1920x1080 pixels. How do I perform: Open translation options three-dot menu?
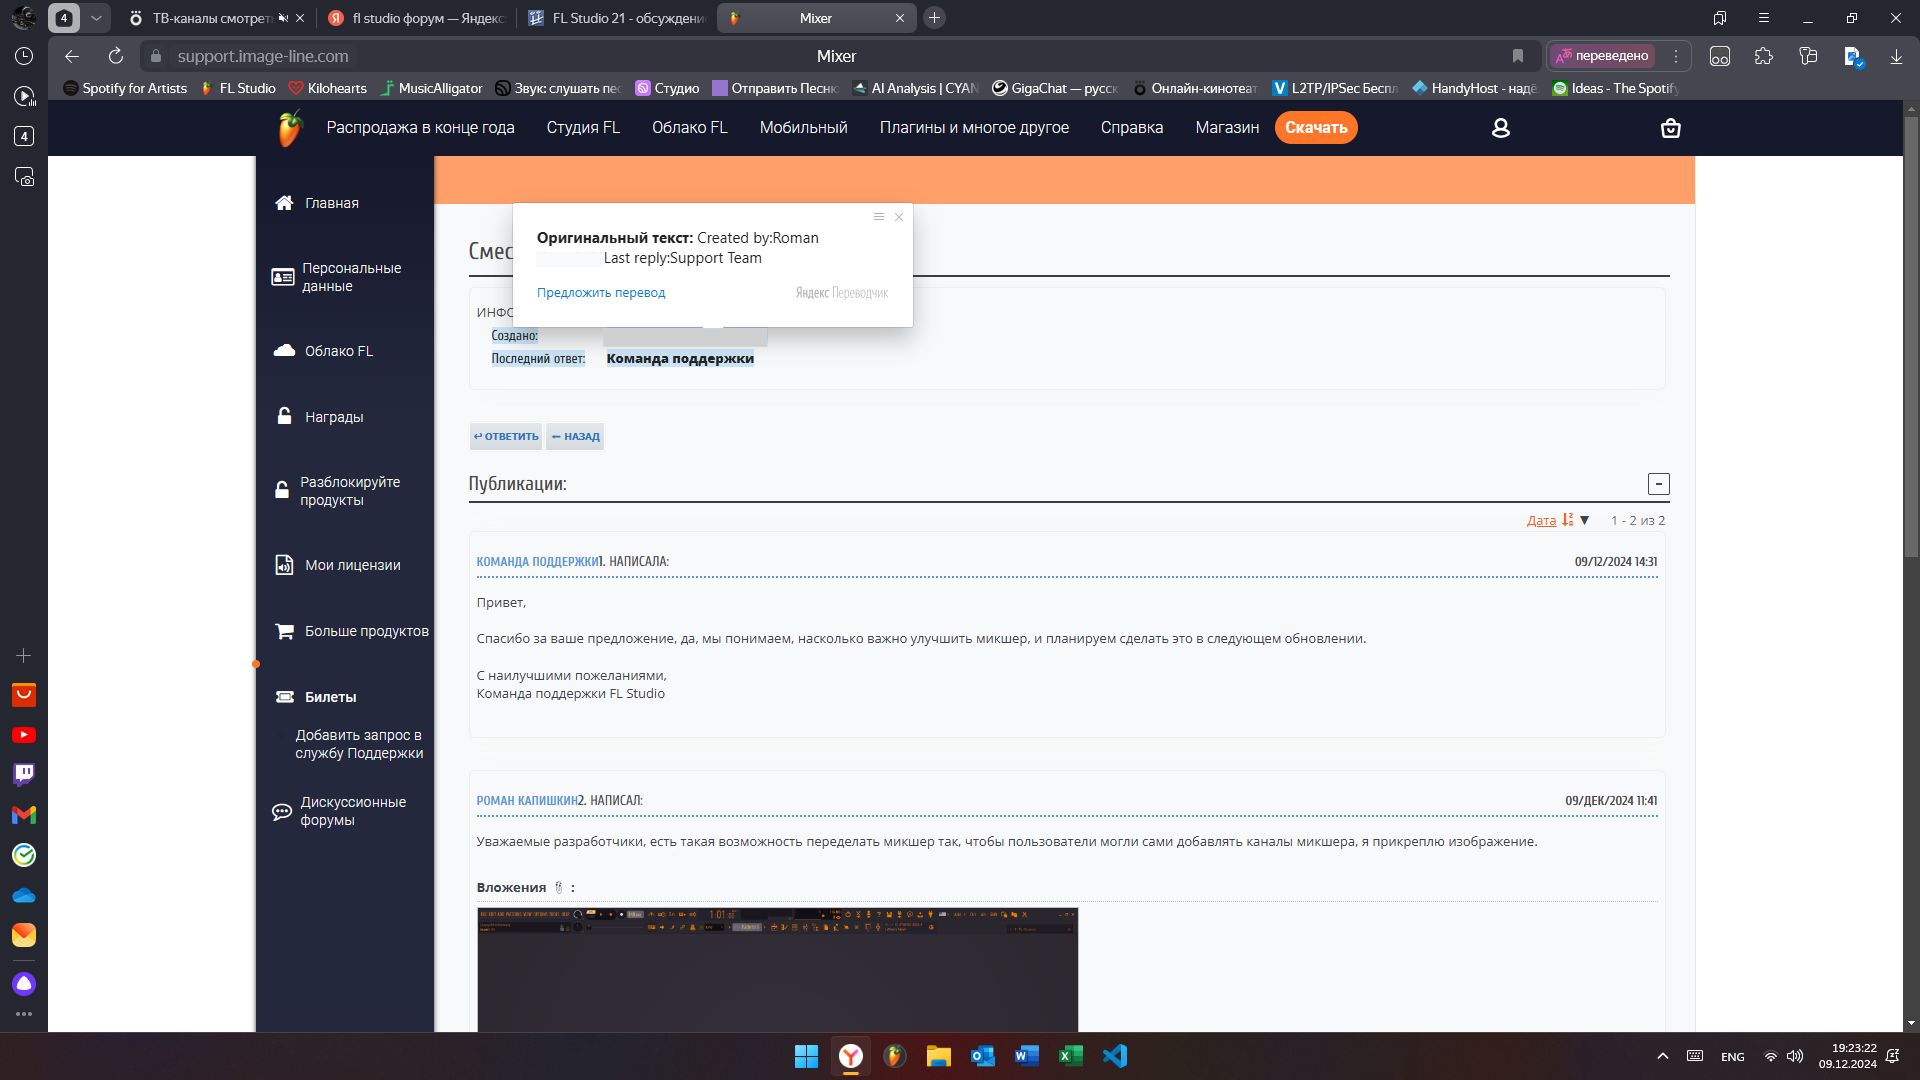(x=1676, y=56)
